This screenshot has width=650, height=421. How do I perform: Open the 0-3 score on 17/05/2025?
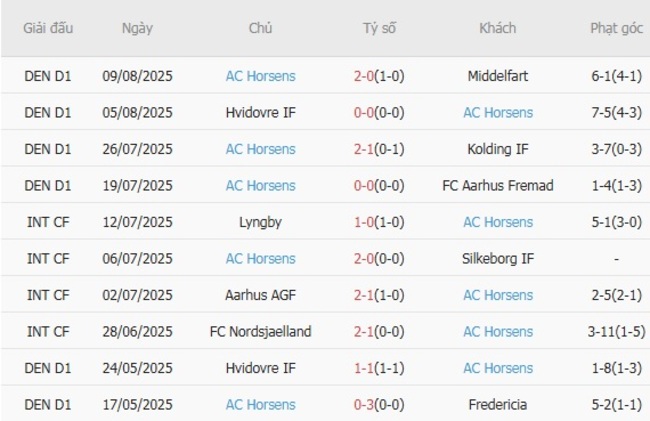point(365,404)
